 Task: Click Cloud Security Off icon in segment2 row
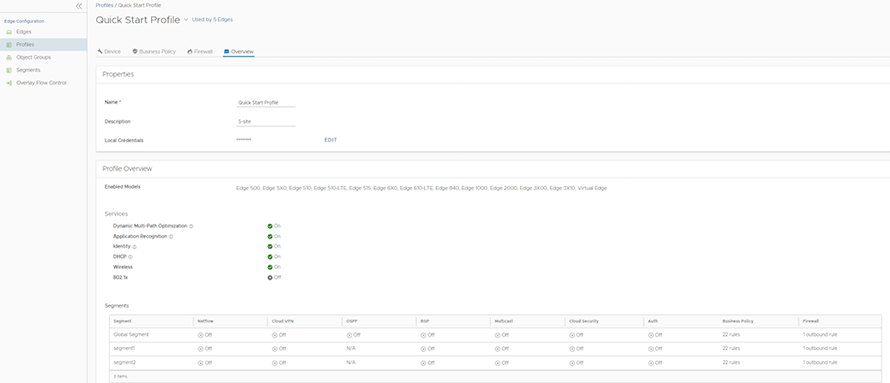click(x=572, y=362)
